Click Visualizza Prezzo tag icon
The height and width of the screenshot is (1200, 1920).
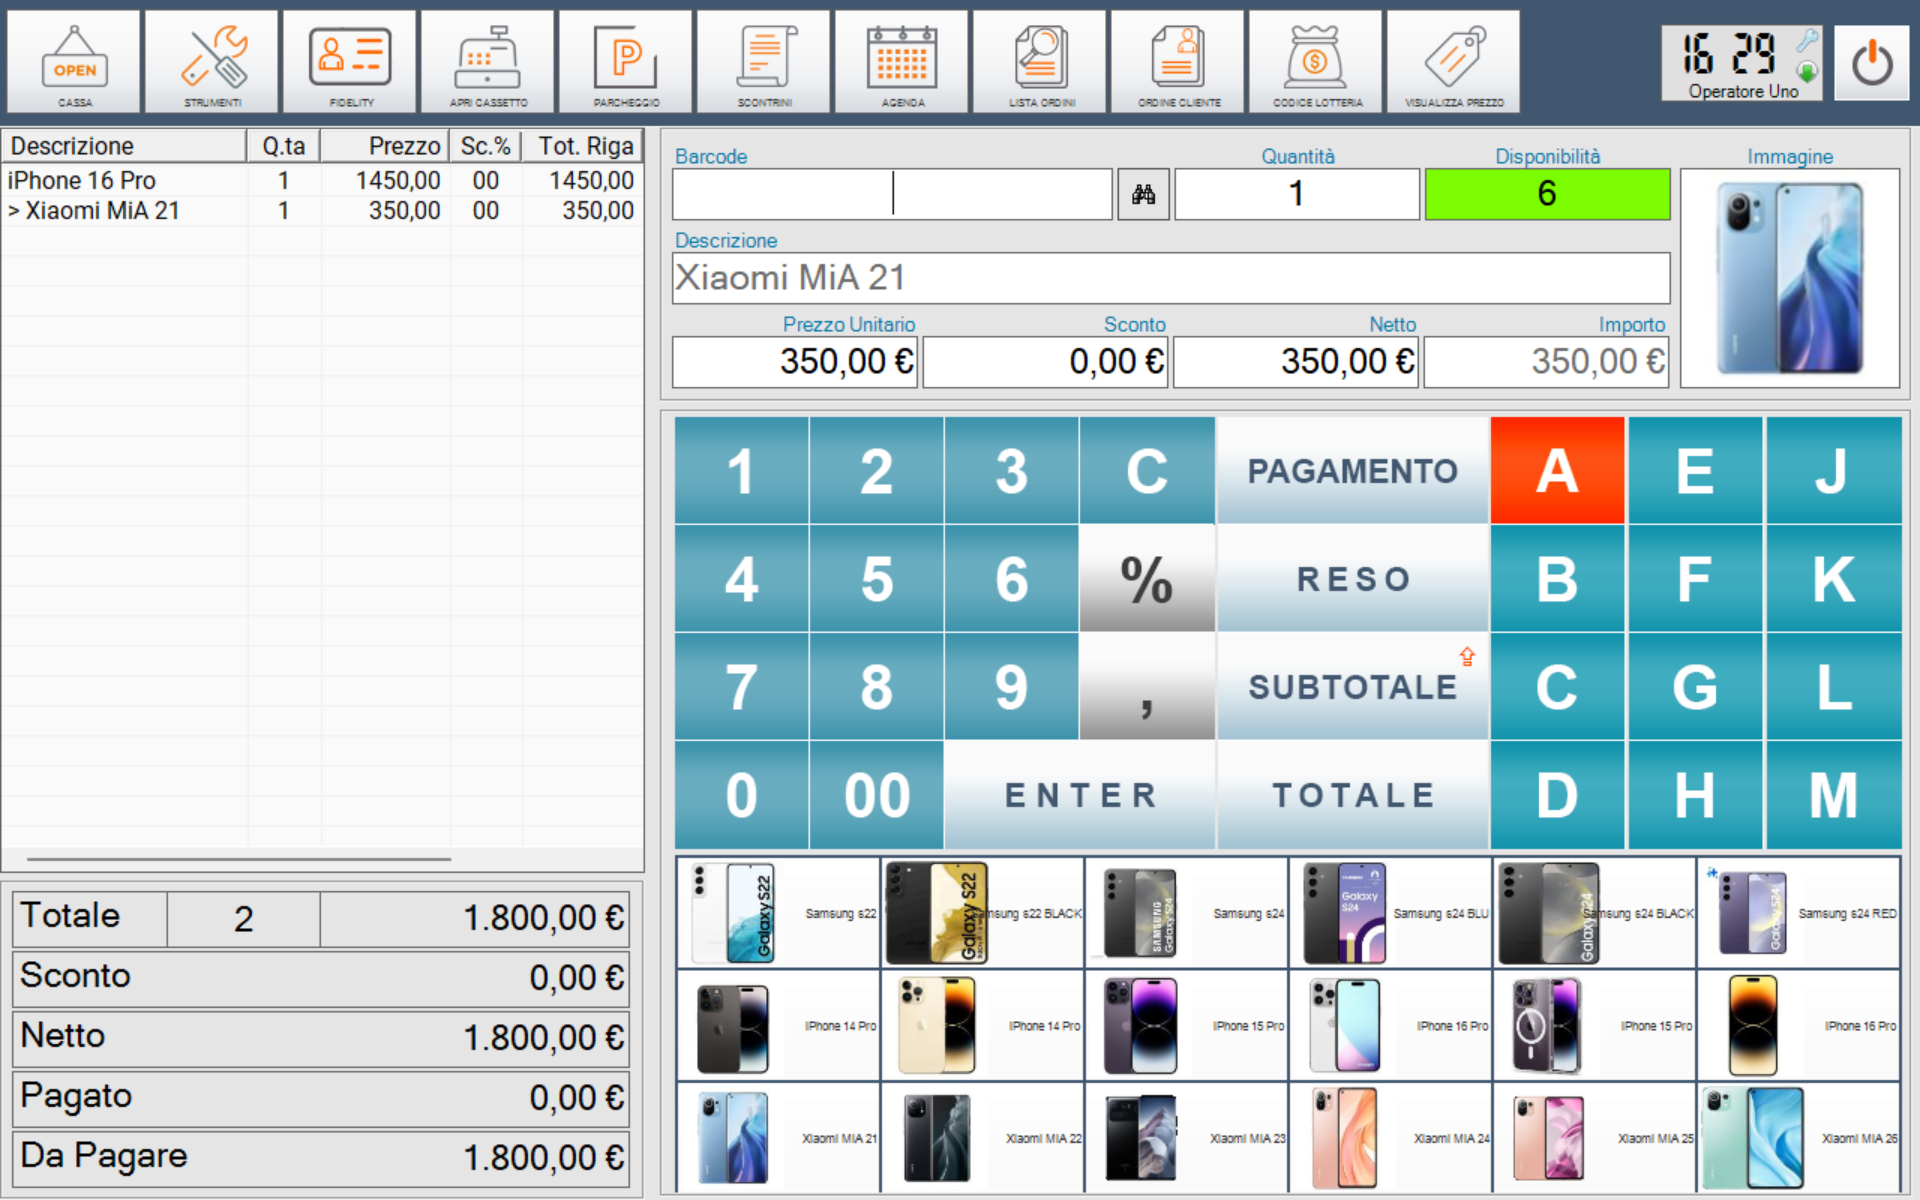1454,62
